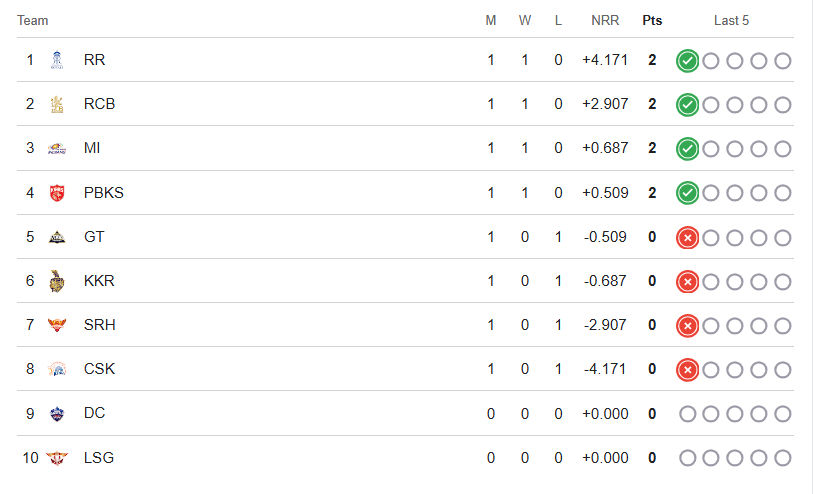The height and width of the screenshot is (494, 813).
Task: Click RR's green win checkmark indicator
Action: [687, 61]
